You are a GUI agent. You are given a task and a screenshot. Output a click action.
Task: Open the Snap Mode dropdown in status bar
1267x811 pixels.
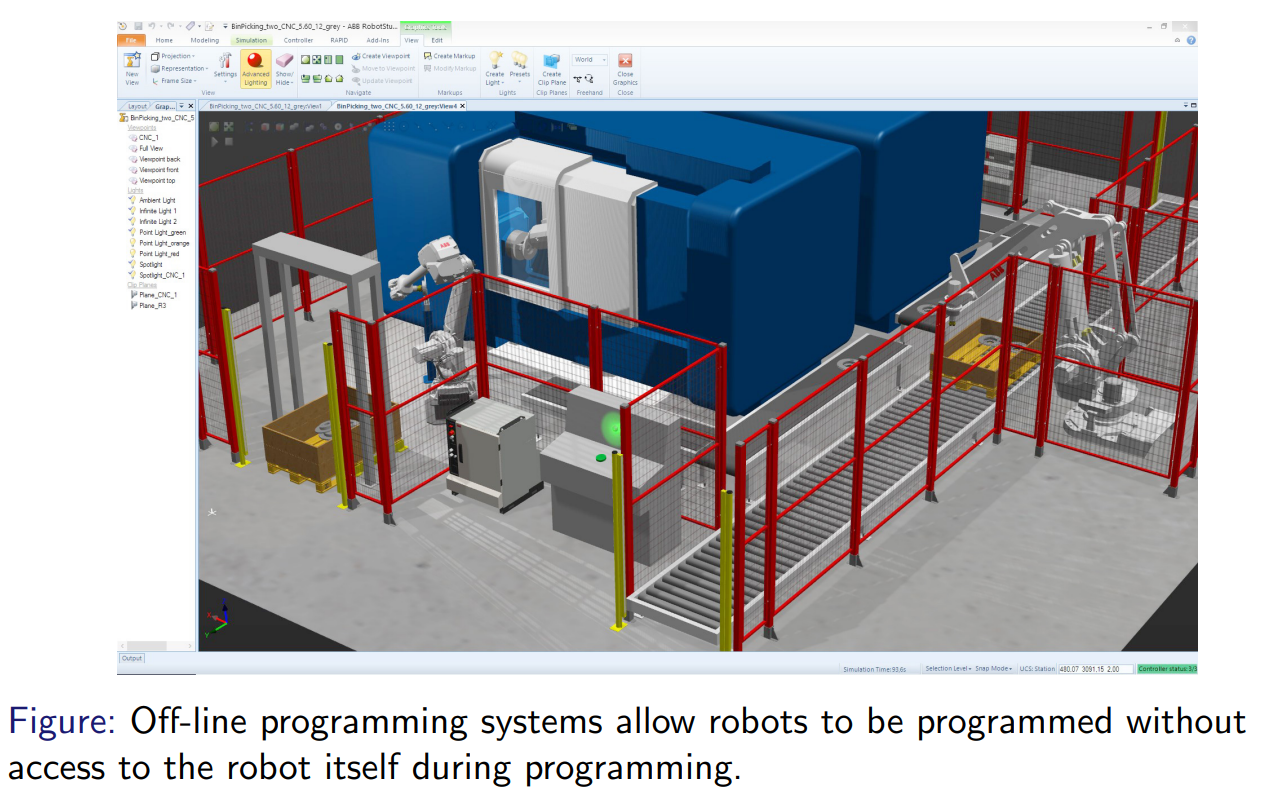click(994, 668)
